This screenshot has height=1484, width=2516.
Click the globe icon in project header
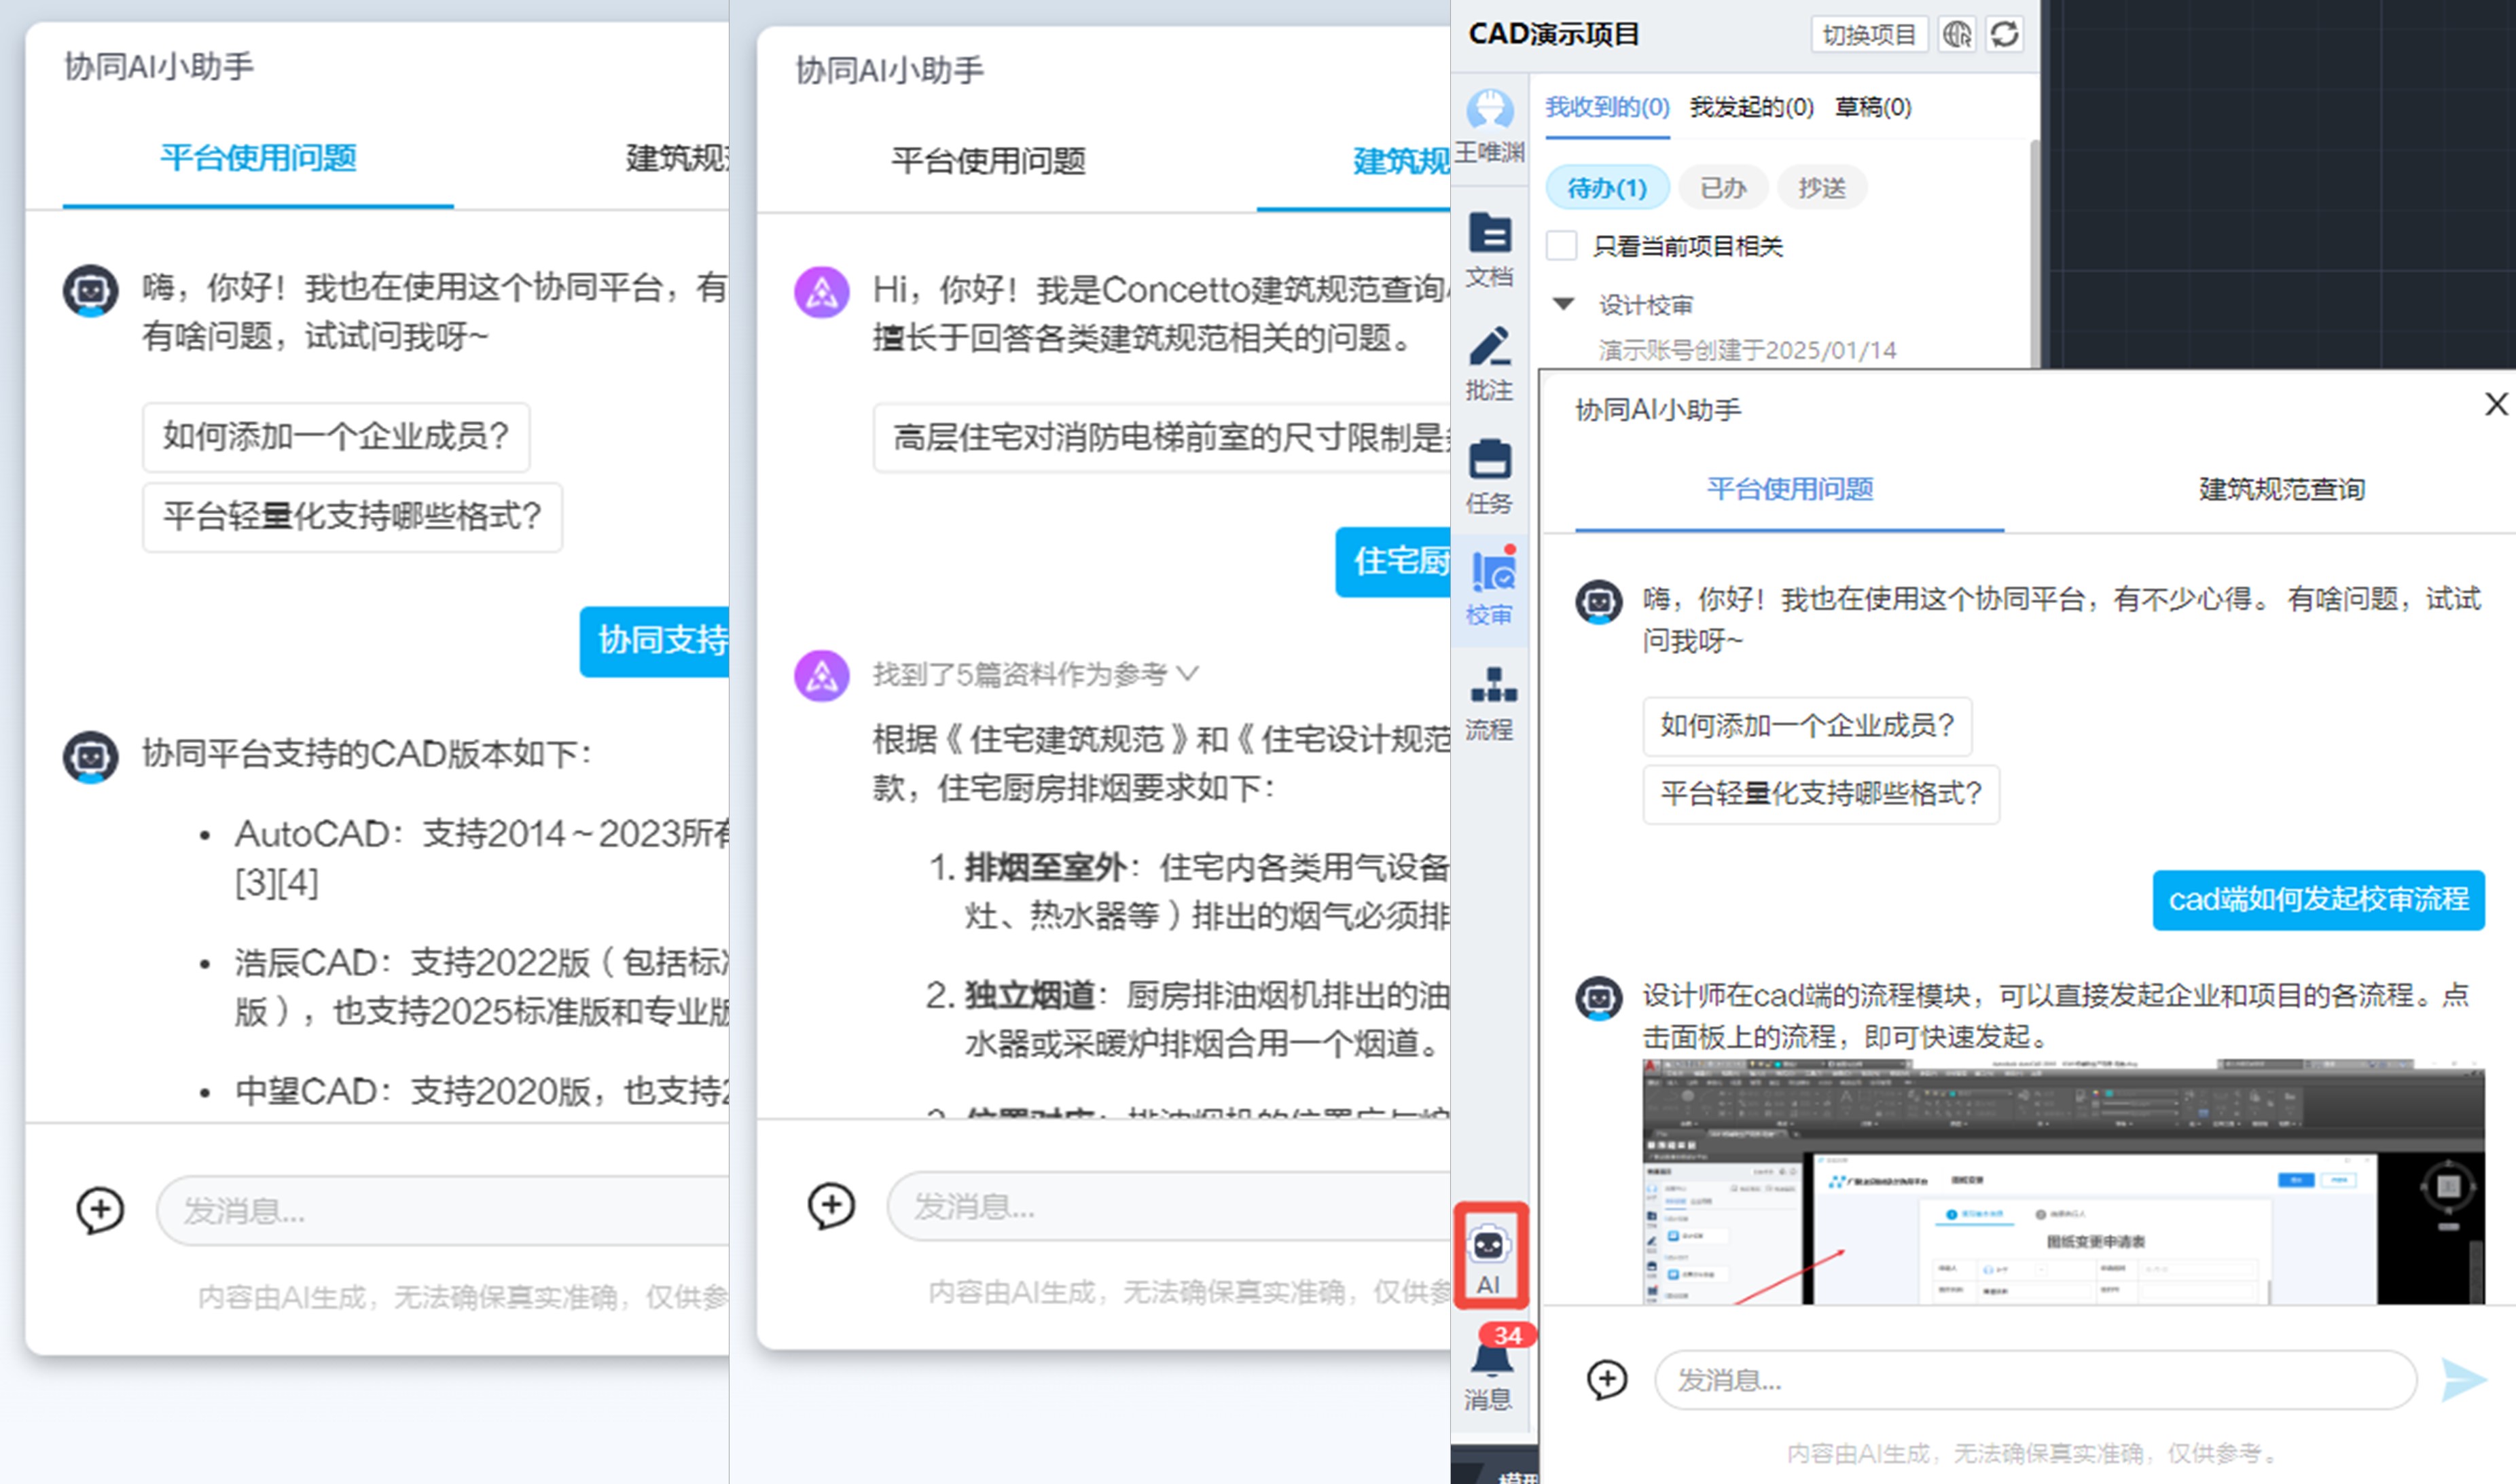coord(1956,35)
